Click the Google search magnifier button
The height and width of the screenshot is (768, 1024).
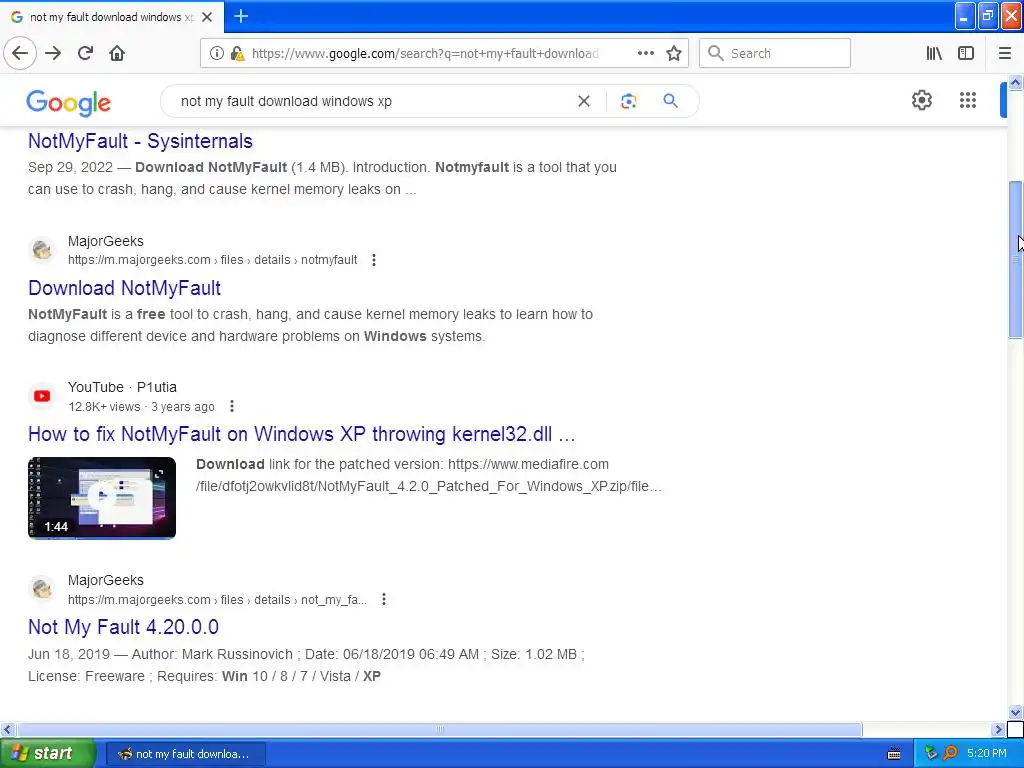coord(670,101)
